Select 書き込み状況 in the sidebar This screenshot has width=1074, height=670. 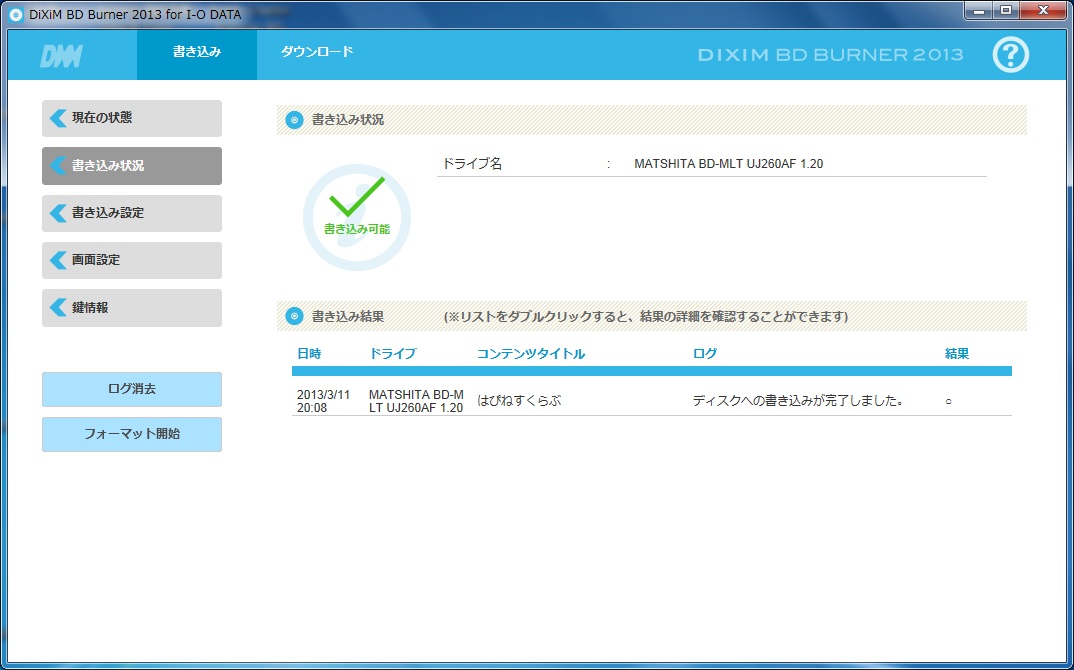click(132, 165)
